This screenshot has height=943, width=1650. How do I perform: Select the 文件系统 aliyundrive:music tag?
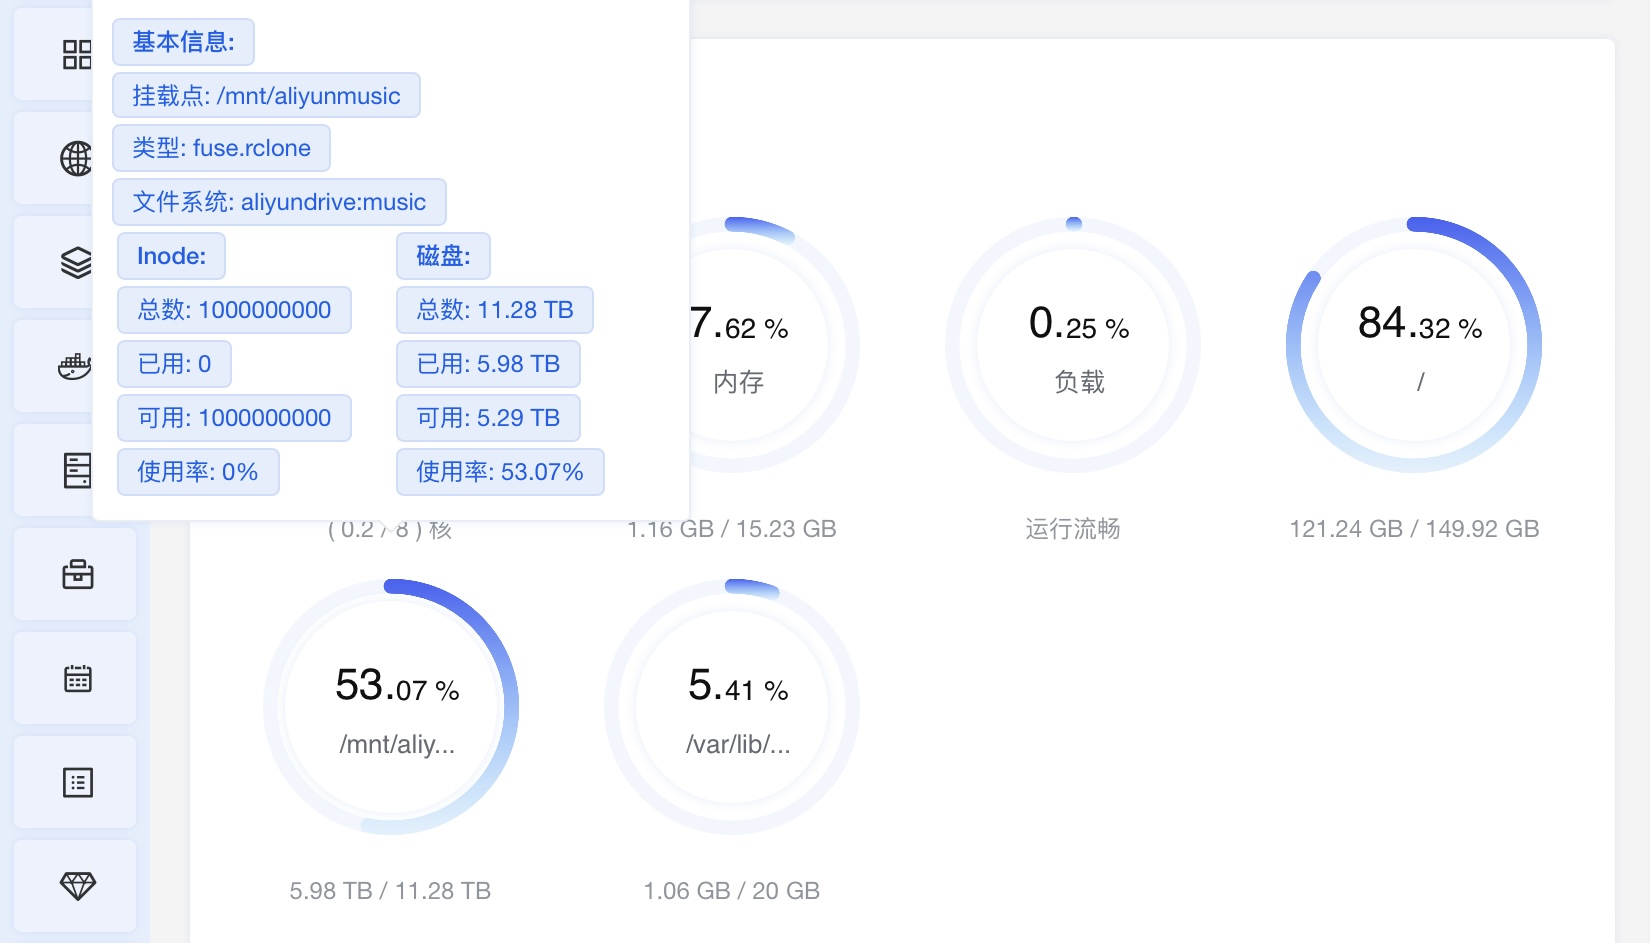(279, 202)
